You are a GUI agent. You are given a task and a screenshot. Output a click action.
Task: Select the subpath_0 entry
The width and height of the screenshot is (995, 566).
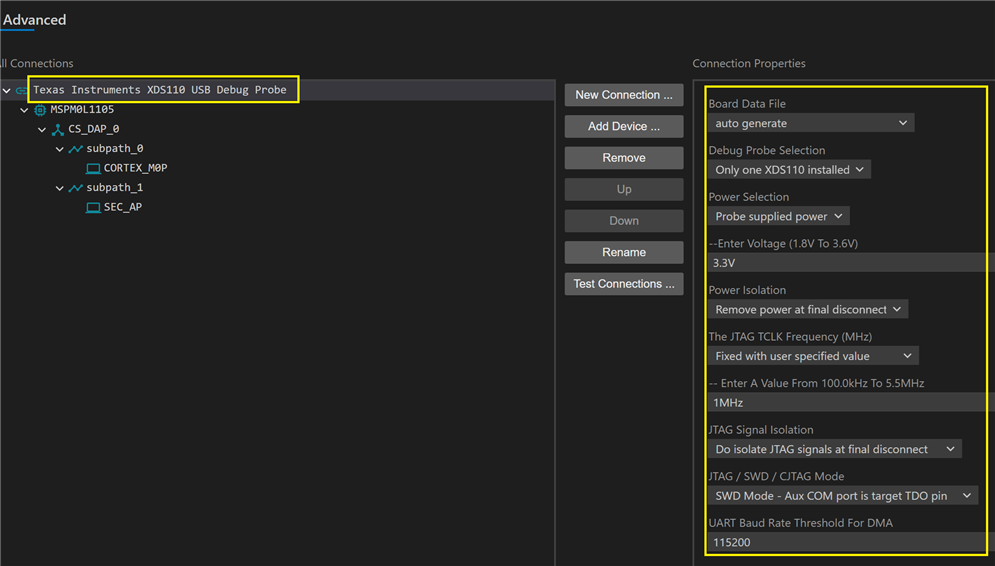[114, 148]
